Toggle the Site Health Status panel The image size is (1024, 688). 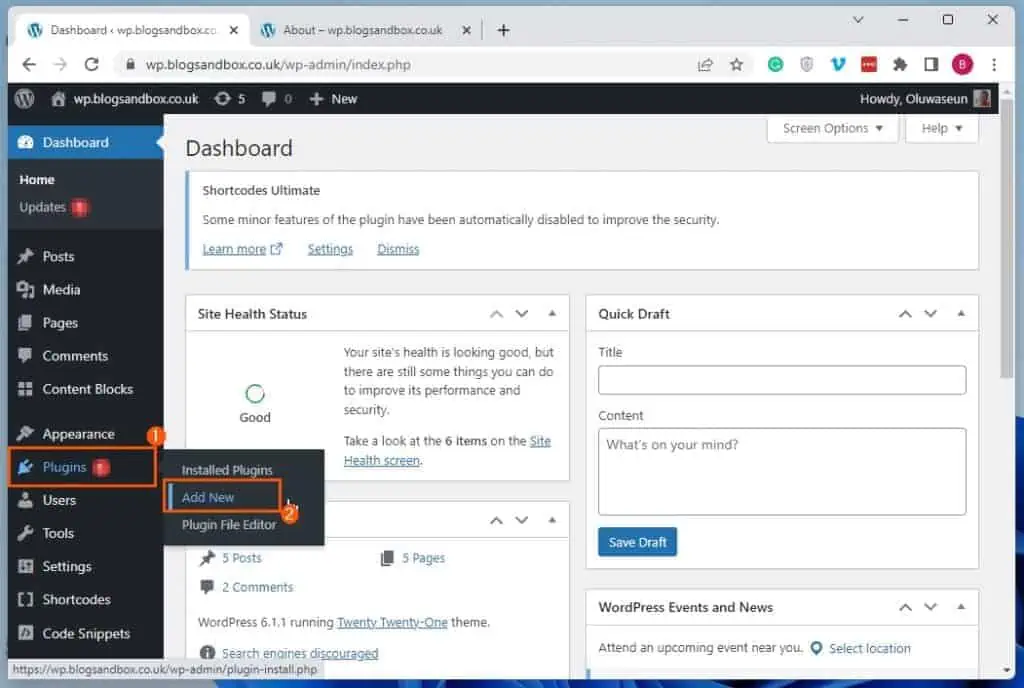tap(552, 314)
